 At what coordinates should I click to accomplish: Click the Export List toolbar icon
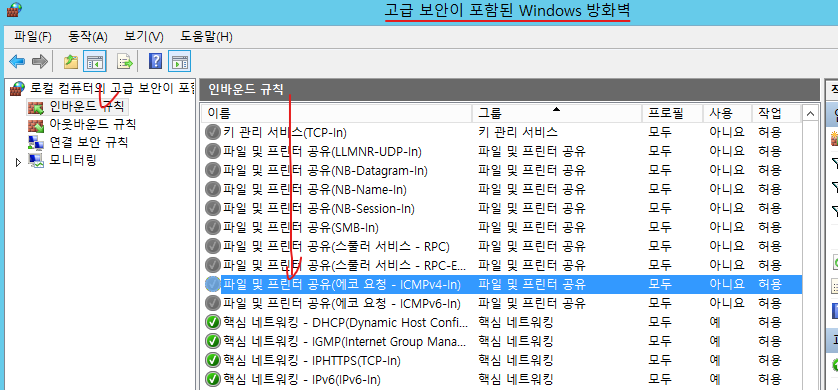pyautogui.click(x=125, y=62)
